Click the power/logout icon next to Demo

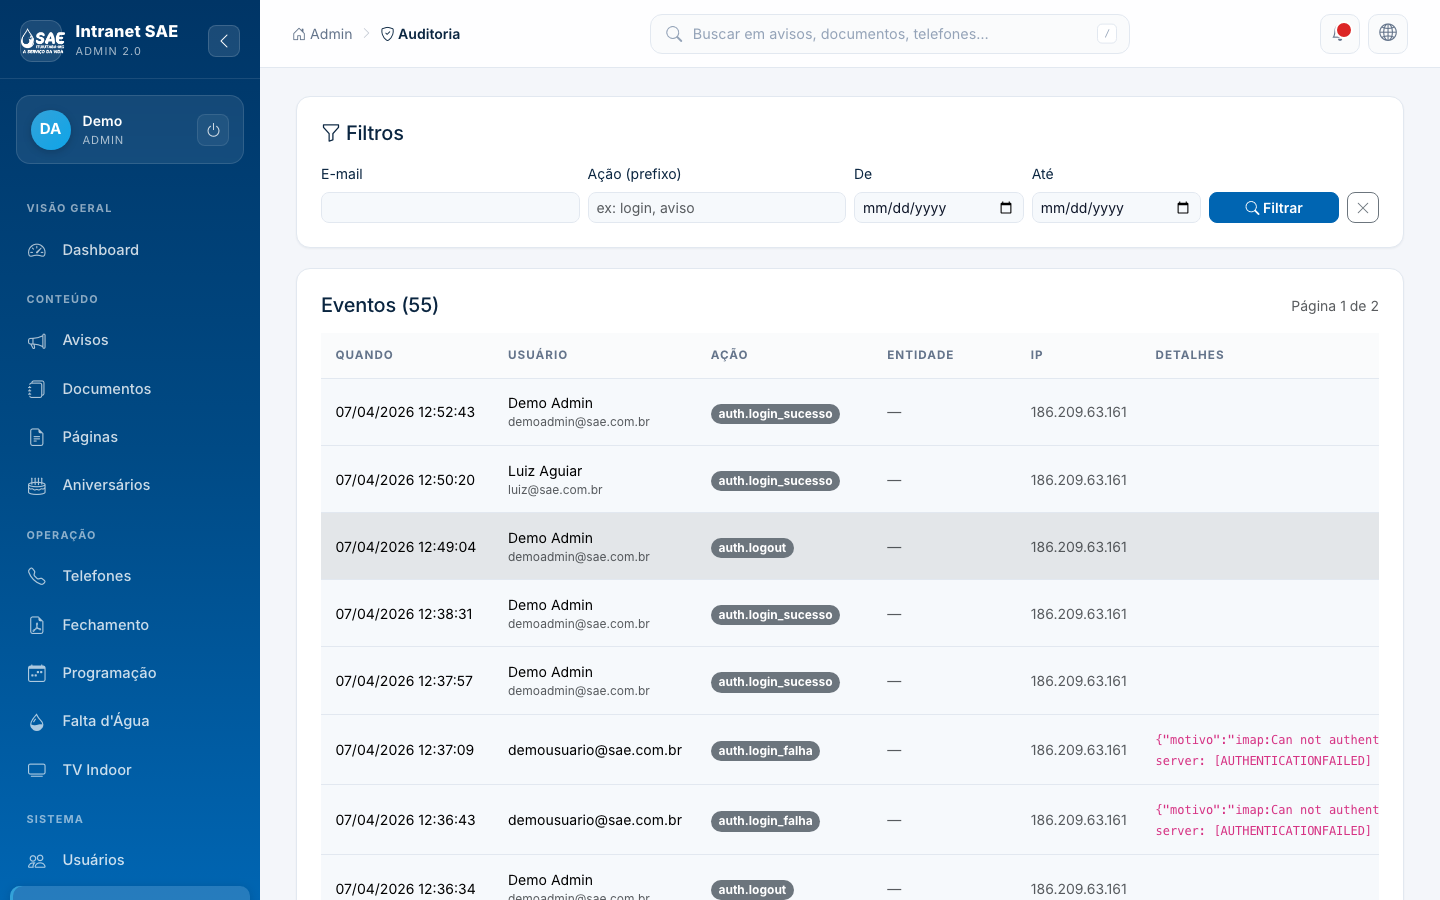tap(213, 130)
